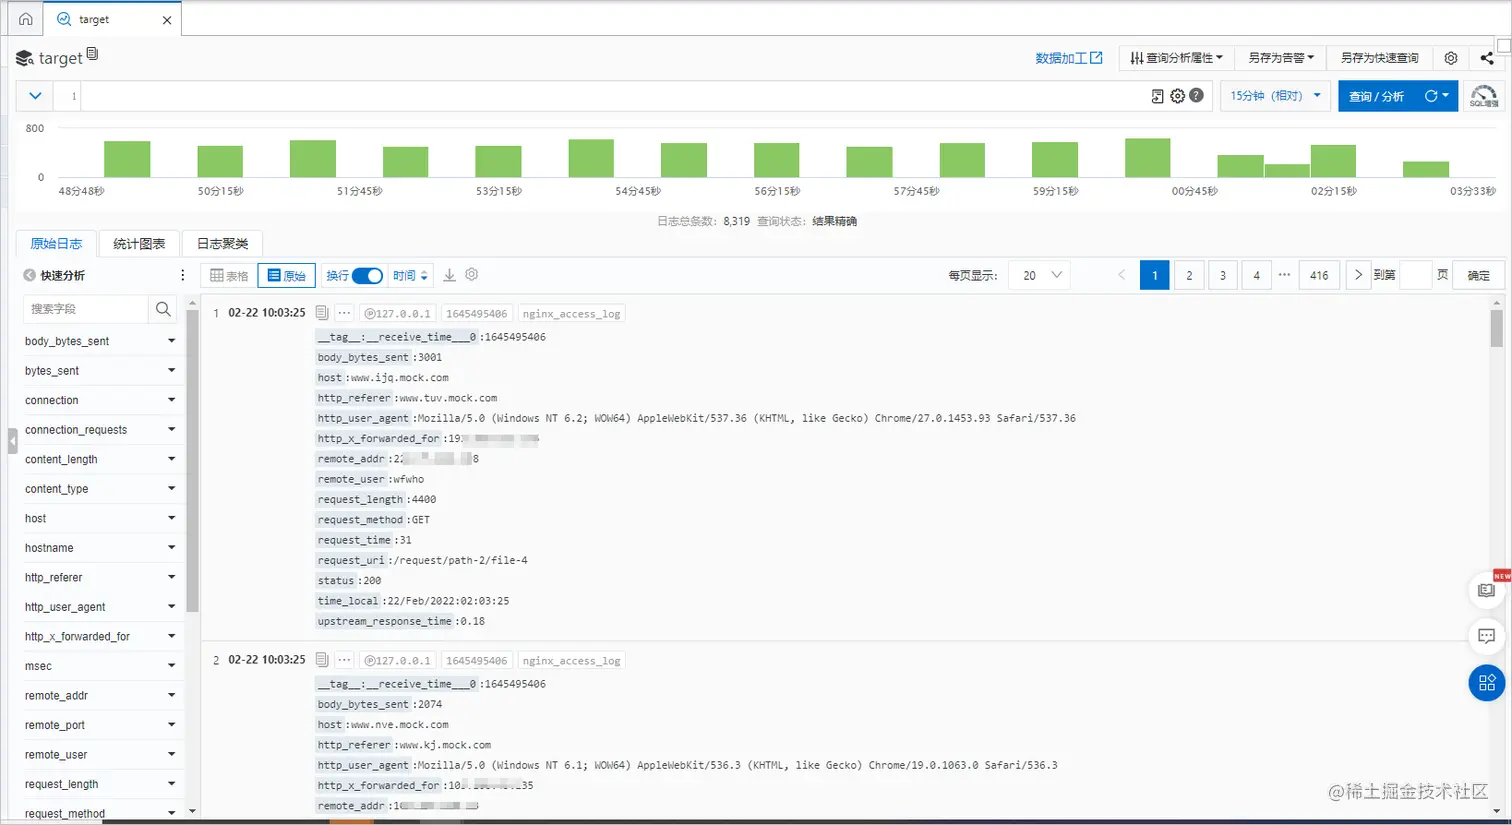
Task: Go to page 416
Action: [x=1319, y=275]
